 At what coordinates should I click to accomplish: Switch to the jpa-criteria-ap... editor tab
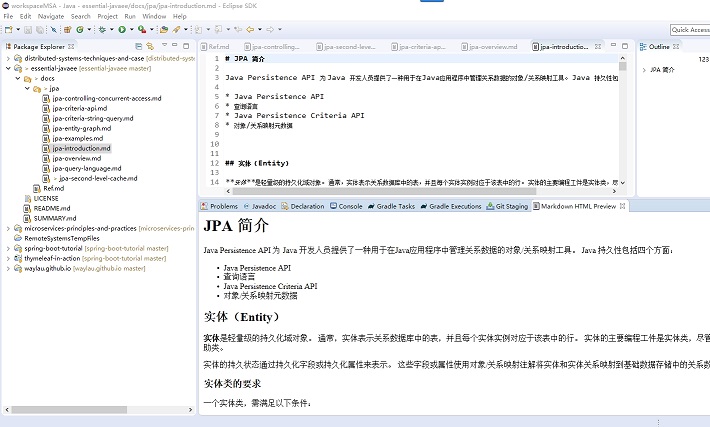[418, 46]
